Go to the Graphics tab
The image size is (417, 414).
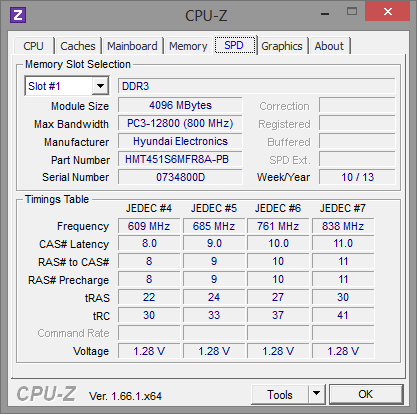282,46
